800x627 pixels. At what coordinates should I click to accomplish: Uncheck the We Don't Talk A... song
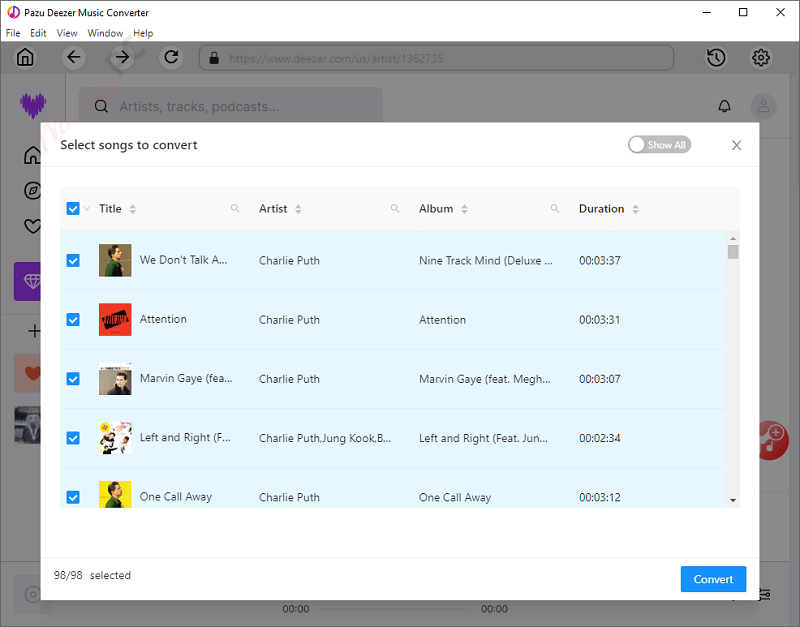[x=73, y=261]
